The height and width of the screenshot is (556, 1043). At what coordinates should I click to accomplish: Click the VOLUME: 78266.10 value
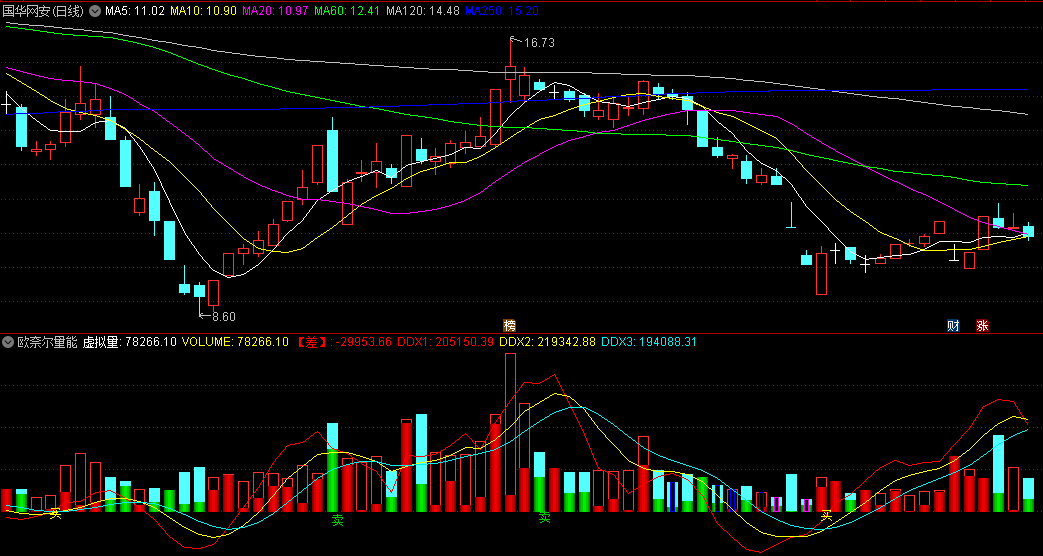(x=235, y=343)
